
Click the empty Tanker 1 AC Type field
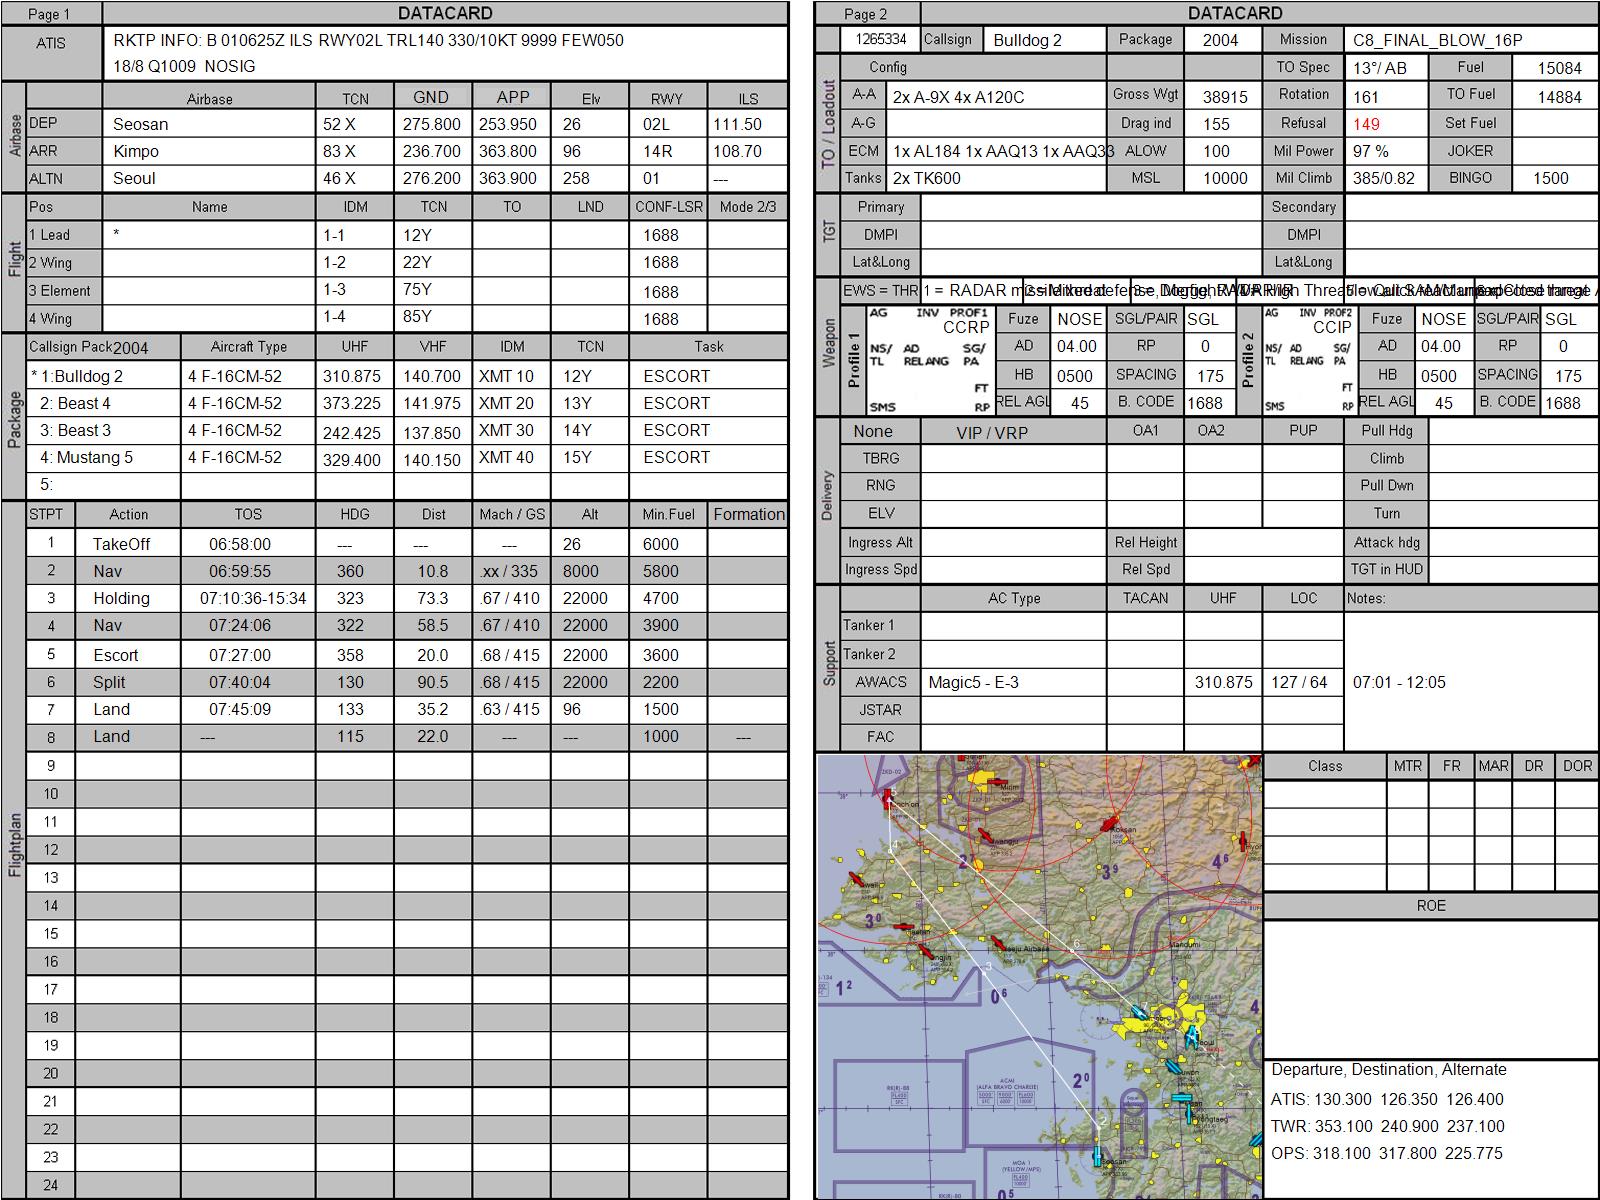pos(1013,626)
